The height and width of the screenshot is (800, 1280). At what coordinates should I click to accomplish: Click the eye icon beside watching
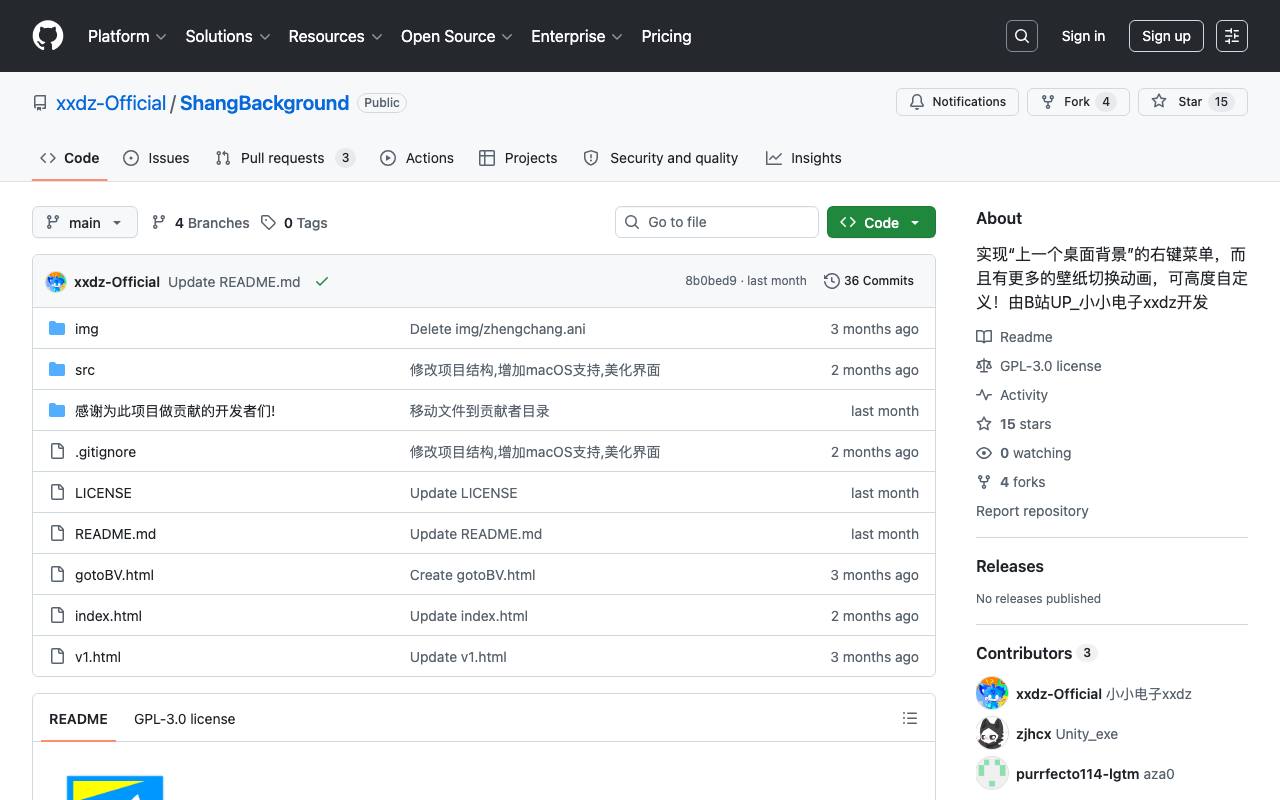[984, 453]
